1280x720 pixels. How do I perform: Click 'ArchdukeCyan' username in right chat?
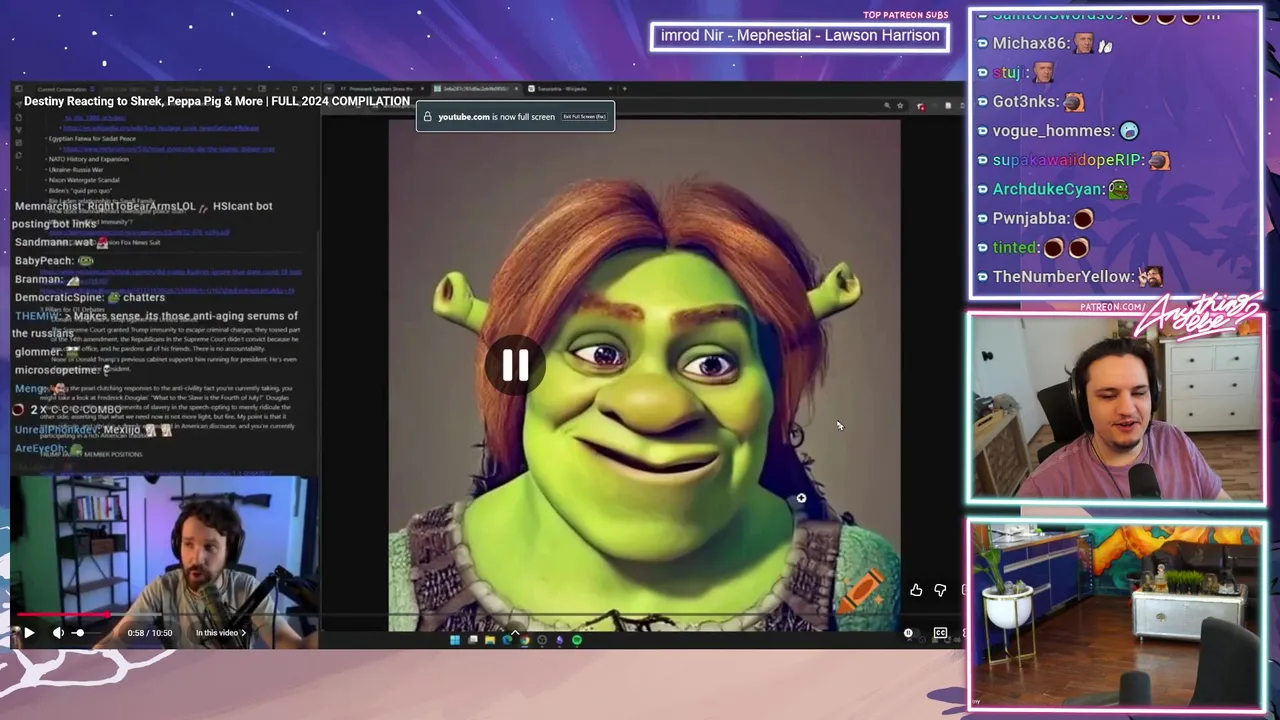[1048, 188]
